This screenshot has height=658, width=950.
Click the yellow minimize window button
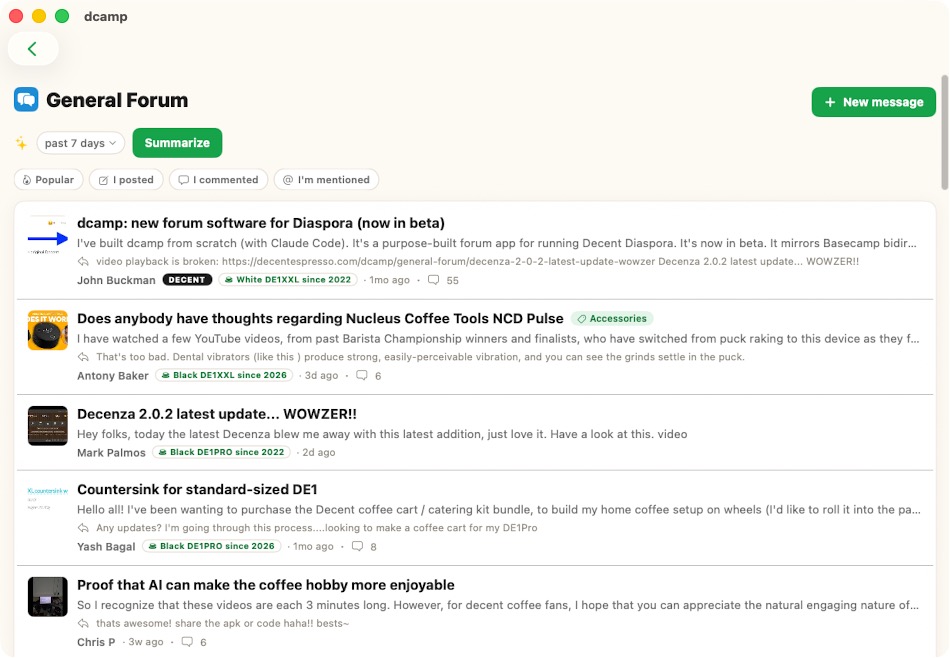(x=39, y=16)
